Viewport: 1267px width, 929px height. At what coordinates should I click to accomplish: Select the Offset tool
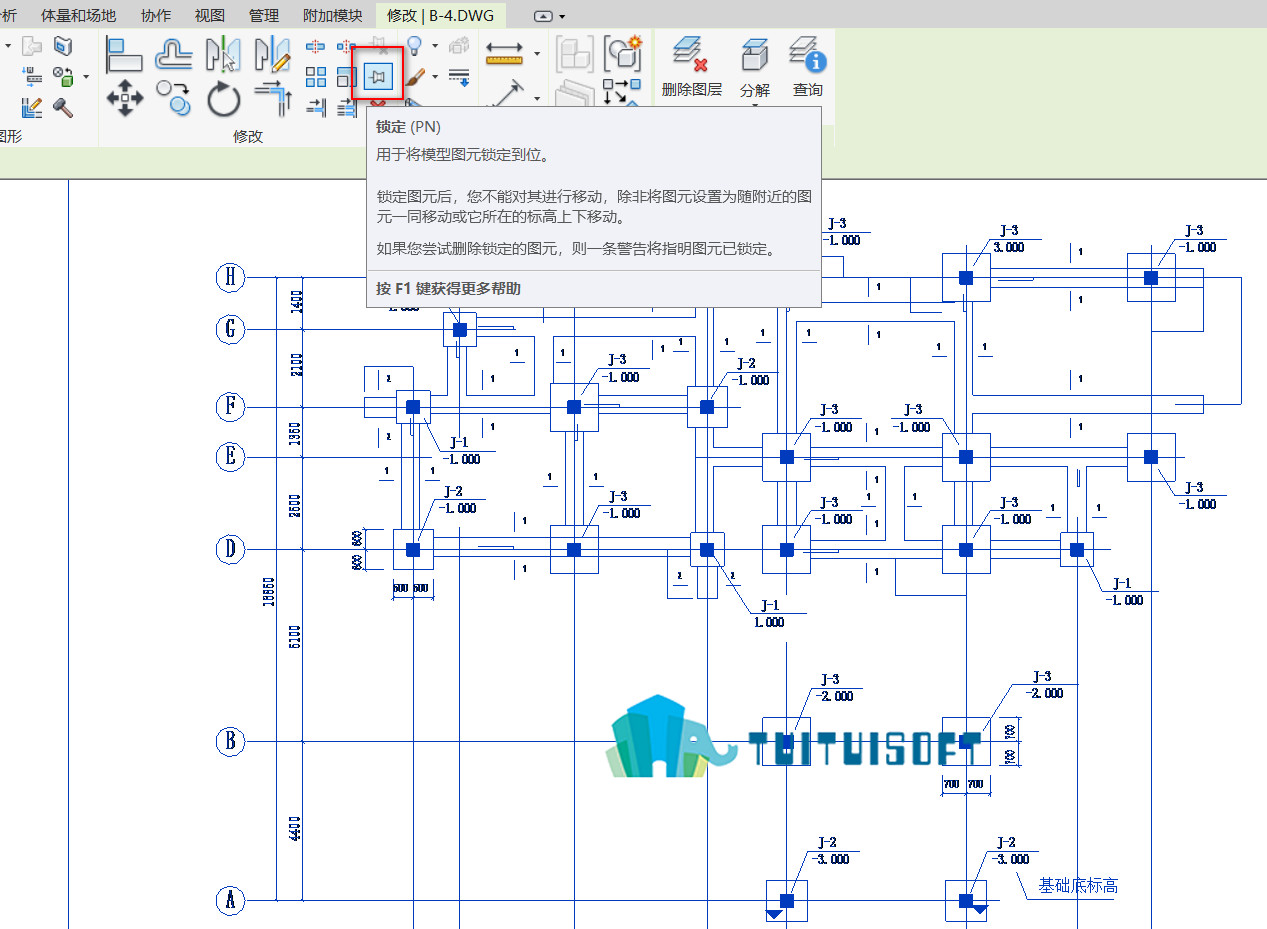pyautogui.click(x=174, y=54)
